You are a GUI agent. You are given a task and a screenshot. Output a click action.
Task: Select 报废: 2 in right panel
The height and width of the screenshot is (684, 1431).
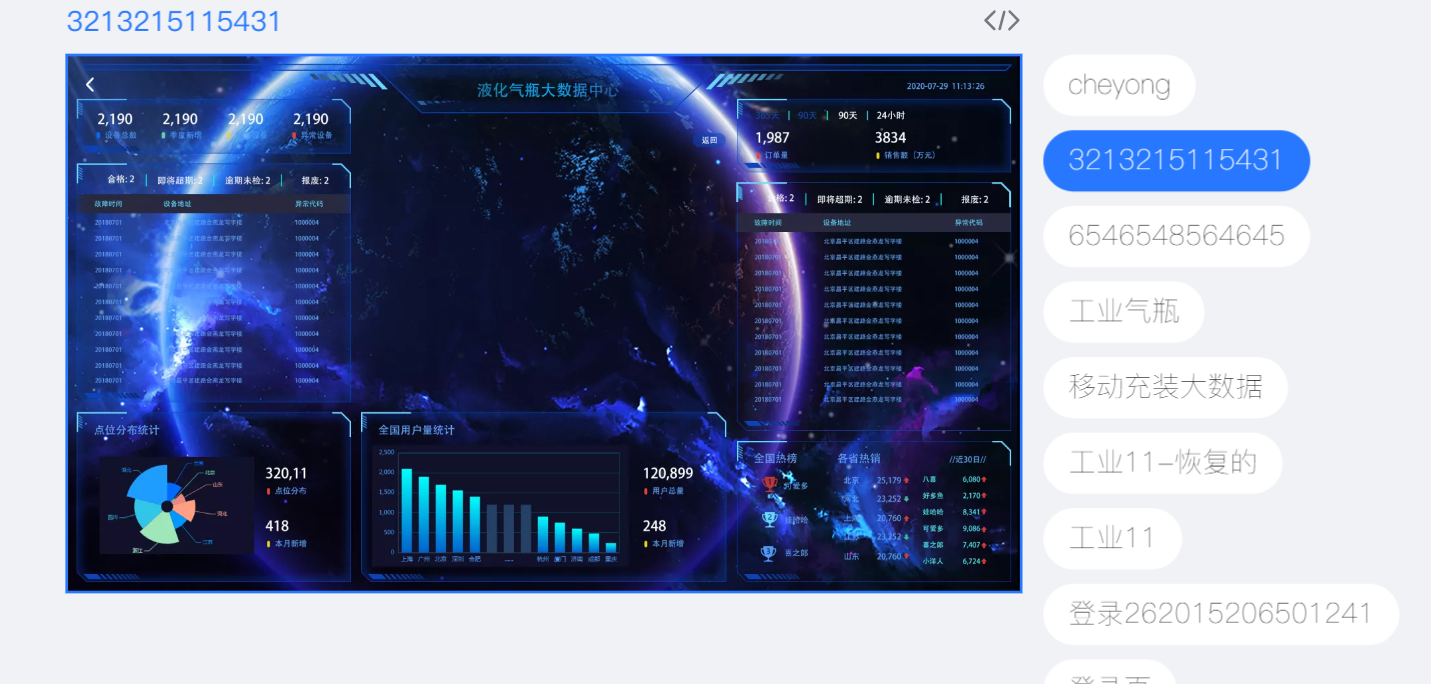[975, 200]
